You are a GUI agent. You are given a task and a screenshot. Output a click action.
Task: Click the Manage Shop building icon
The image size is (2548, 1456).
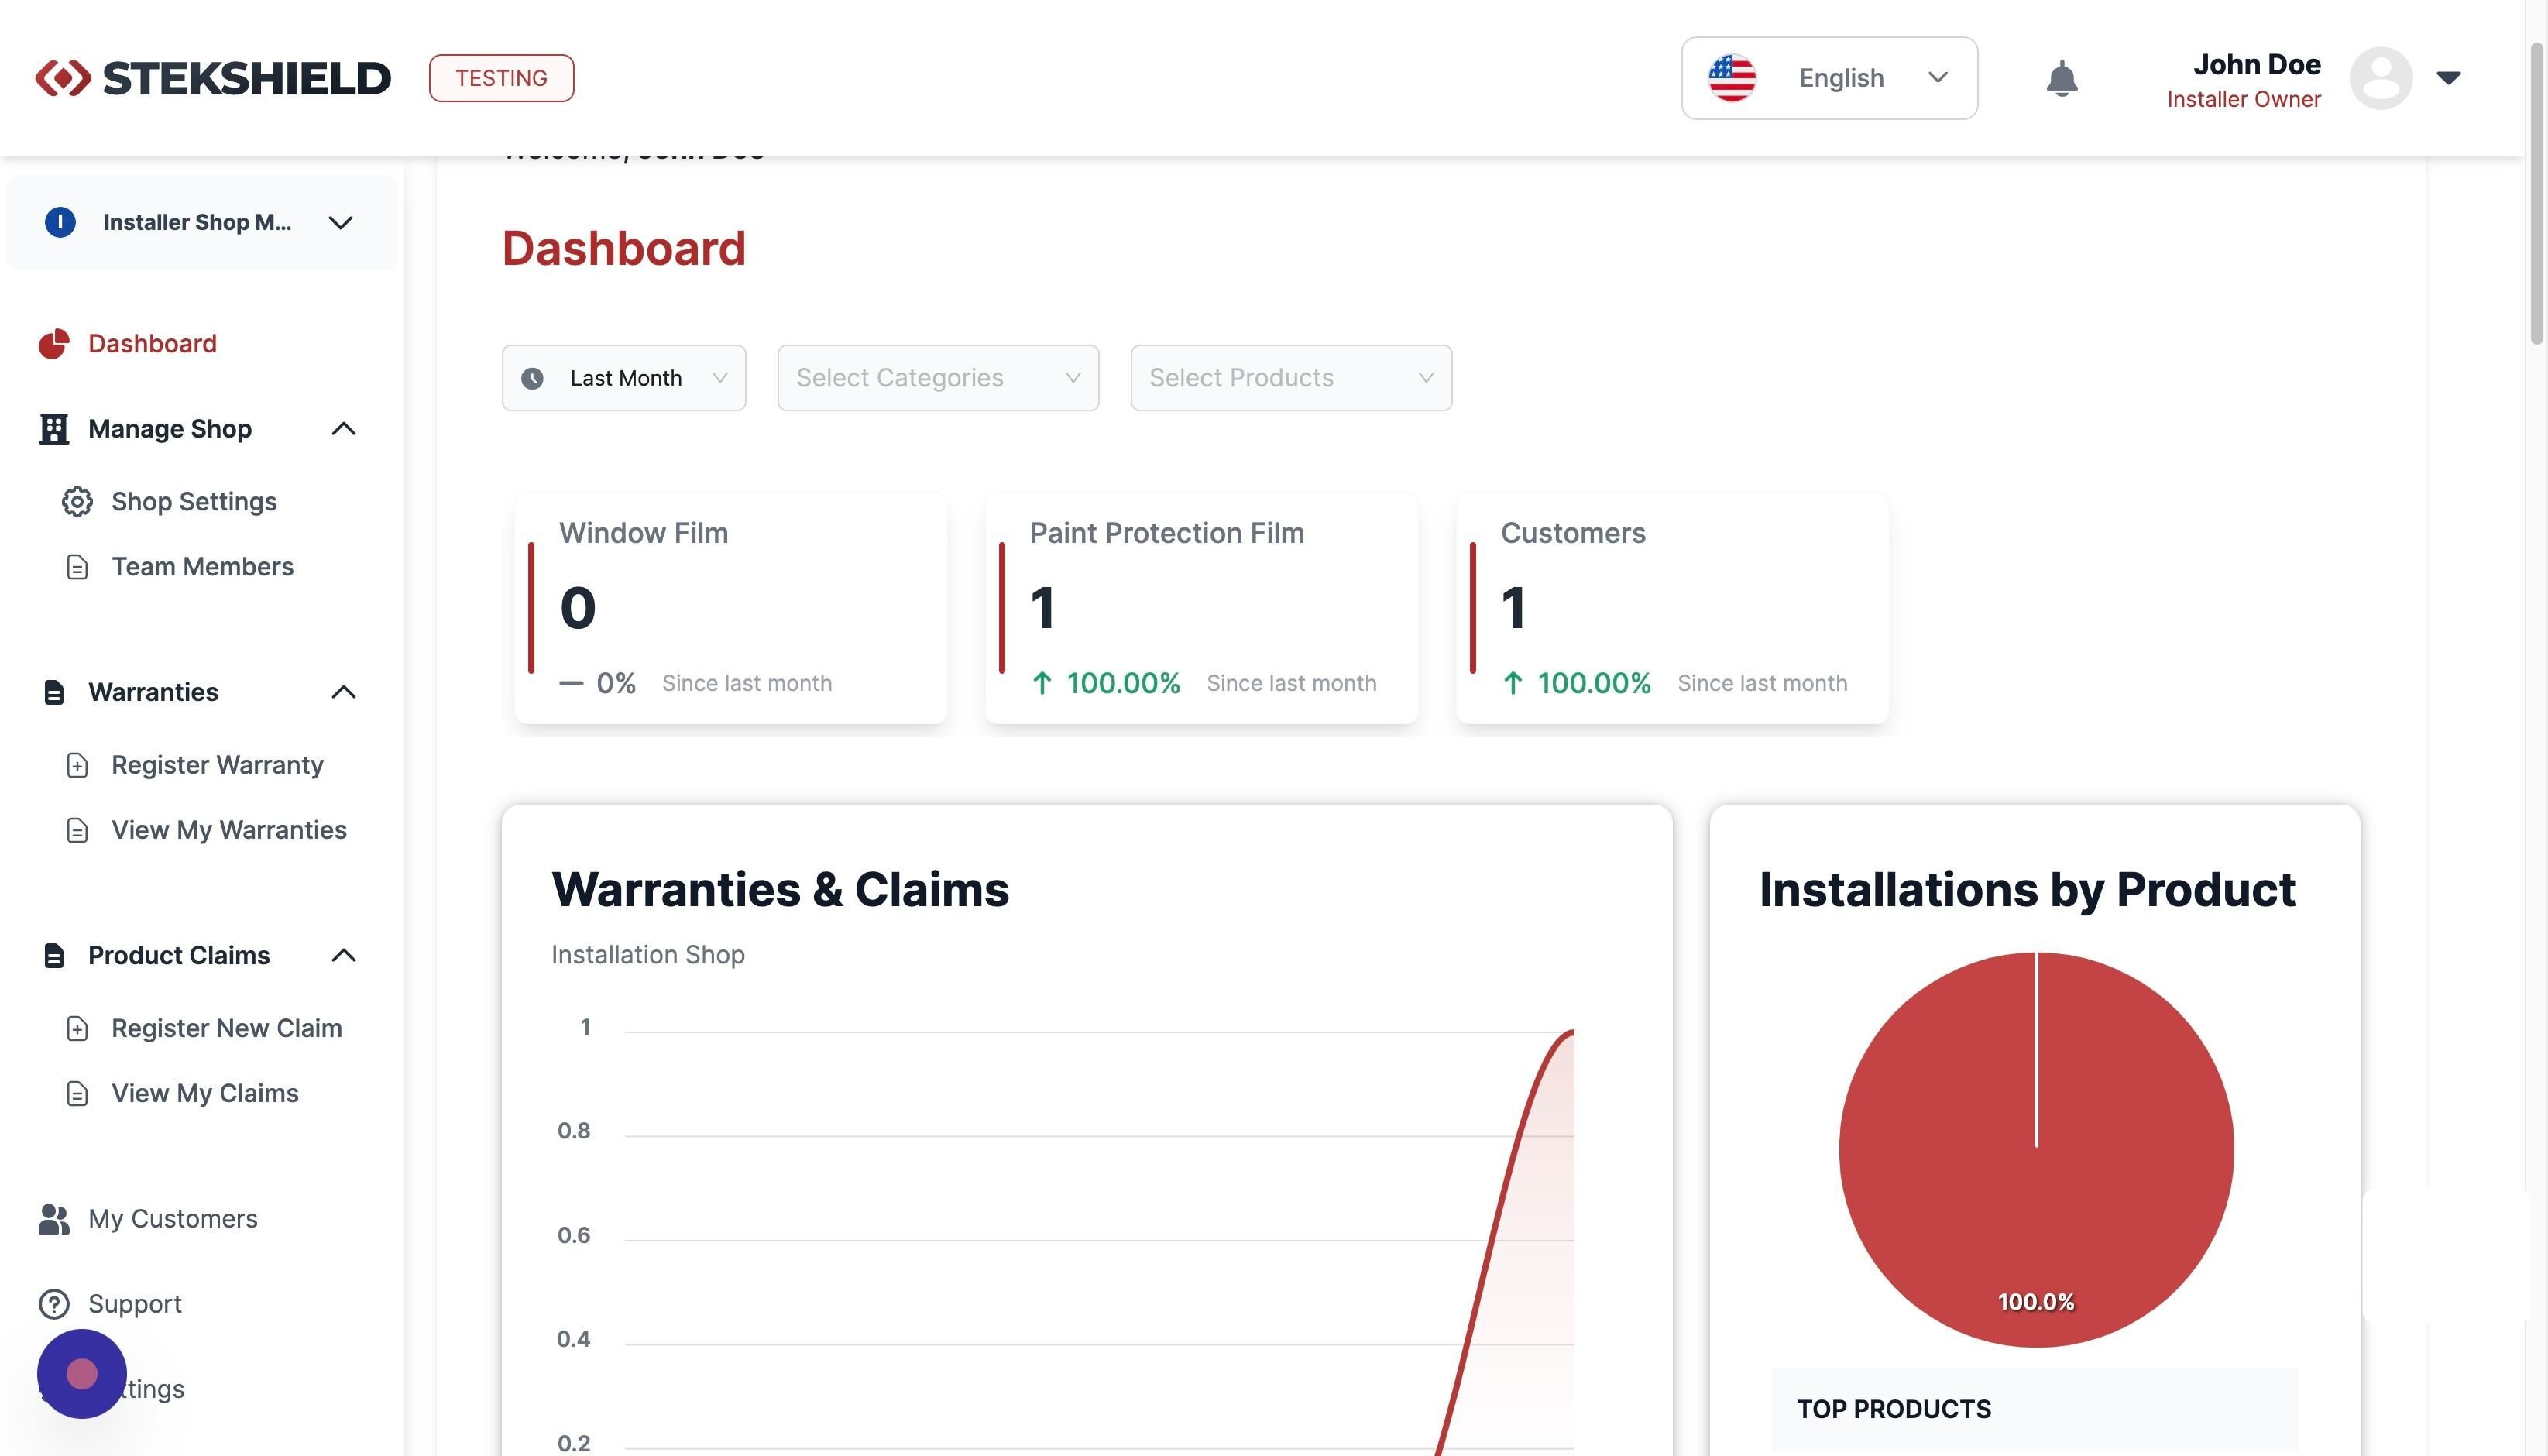pos(54,429)
